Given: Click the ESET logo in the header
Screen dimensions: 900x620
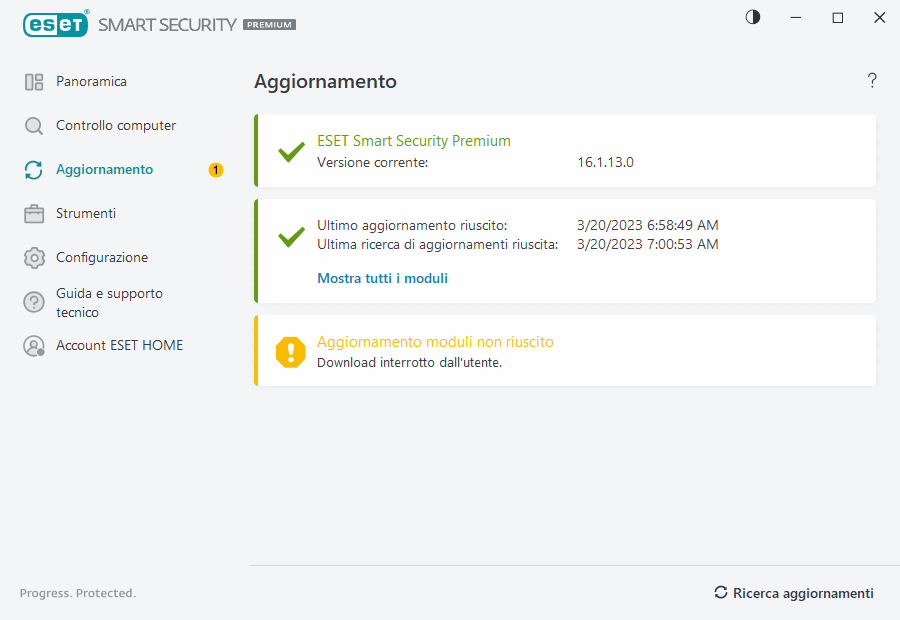Looking at the screenshot, I should pos(55,24).
